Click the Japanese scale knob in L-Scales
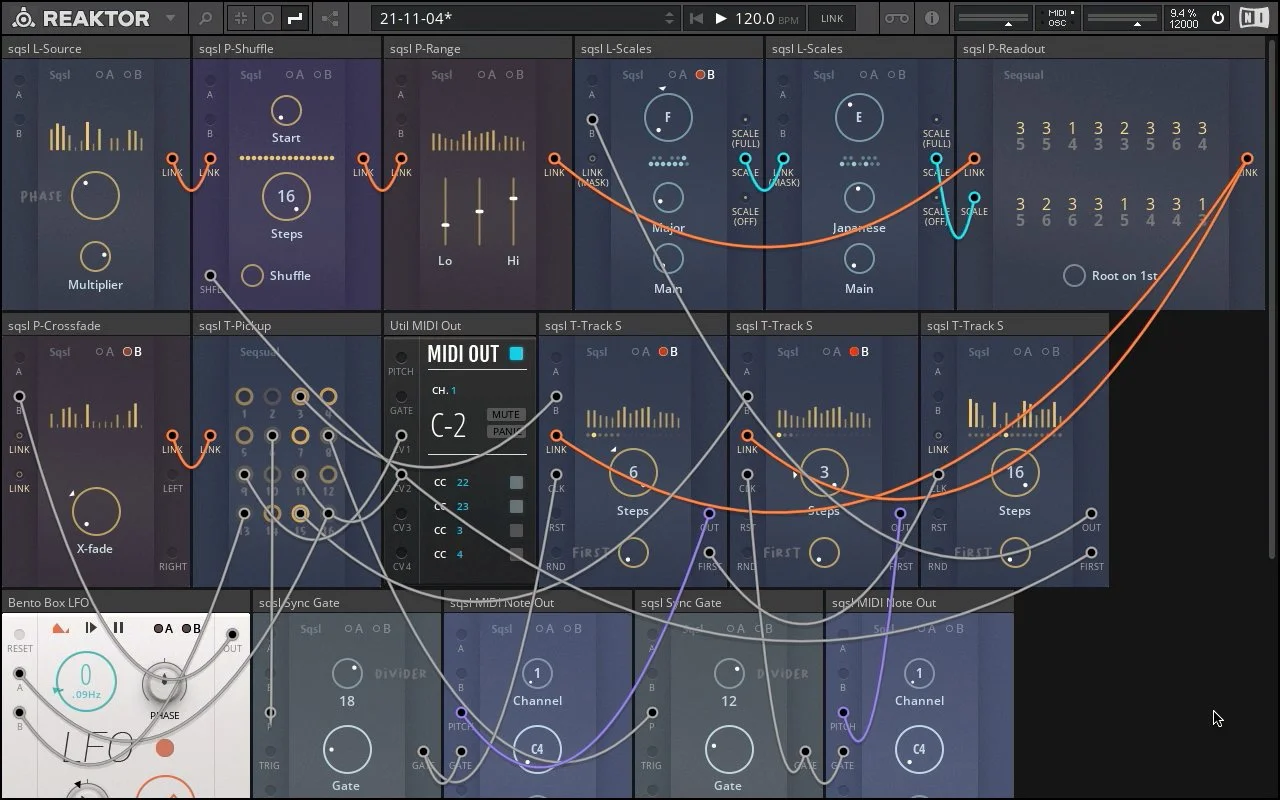This screenshot has height=800, width=1280. click(859, 198)
